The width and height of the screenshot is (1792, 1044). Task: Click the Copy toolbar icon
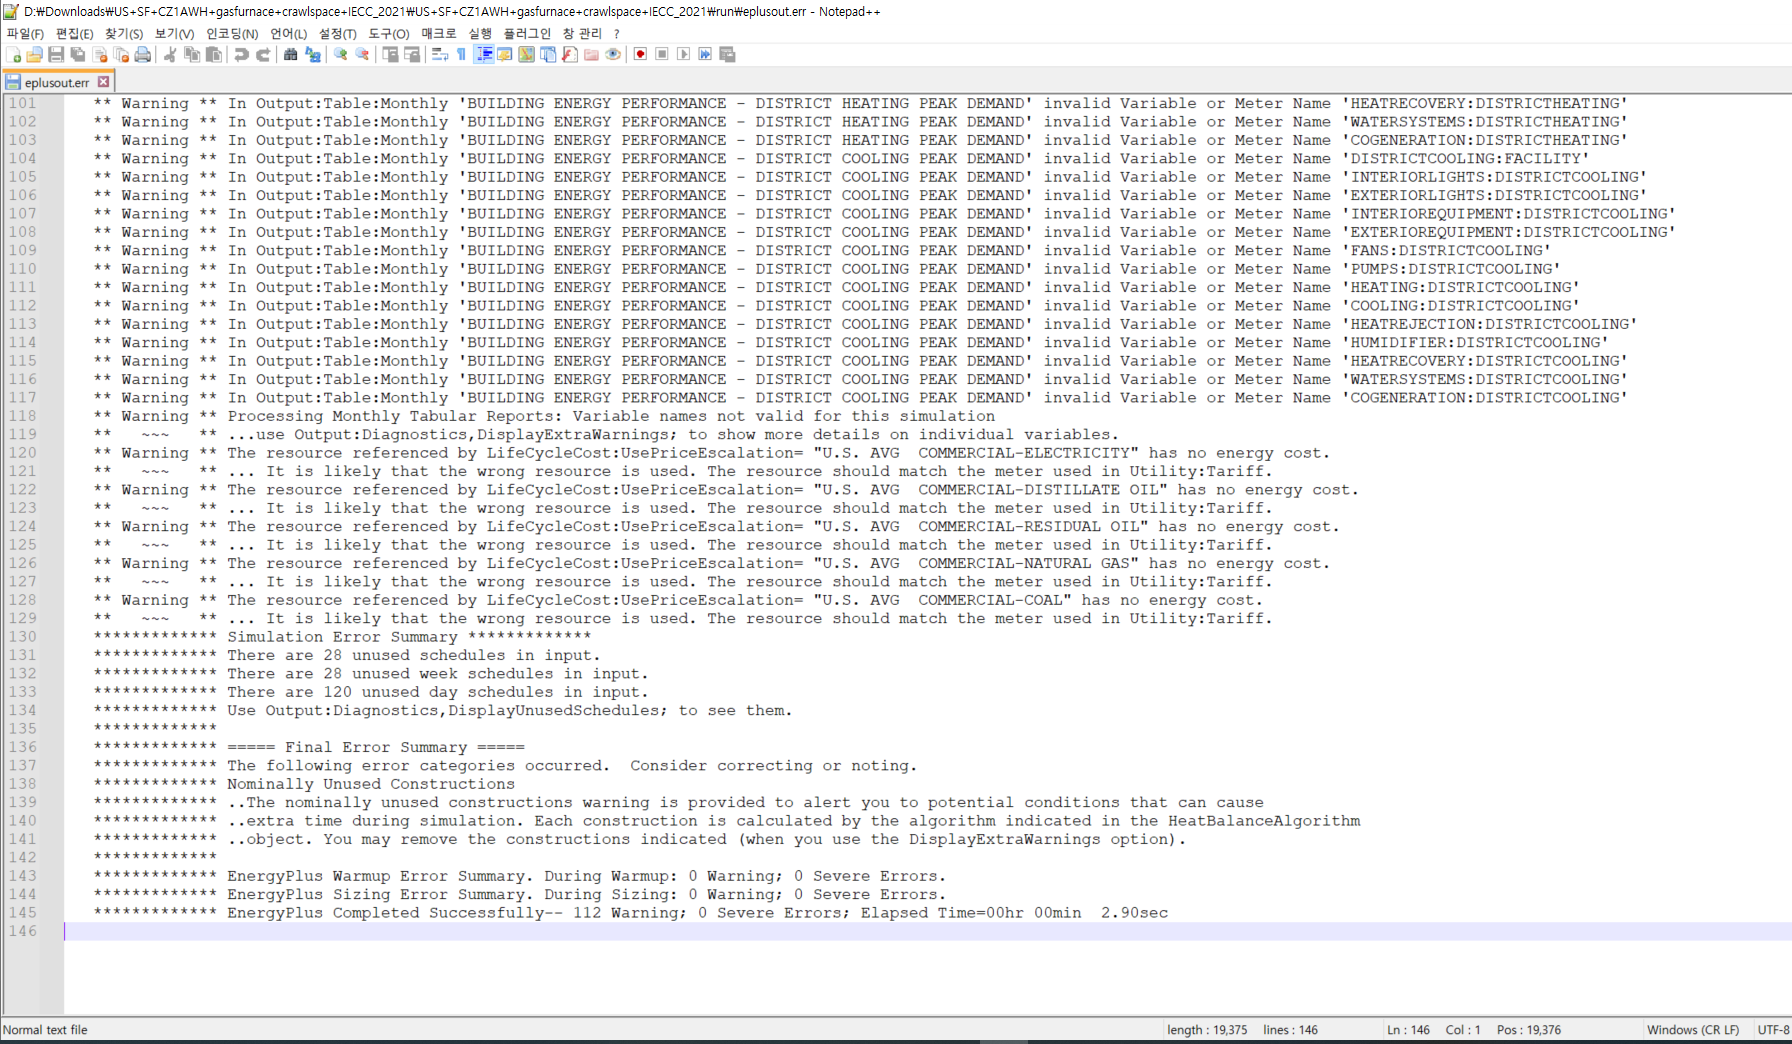tap(192, 54)
